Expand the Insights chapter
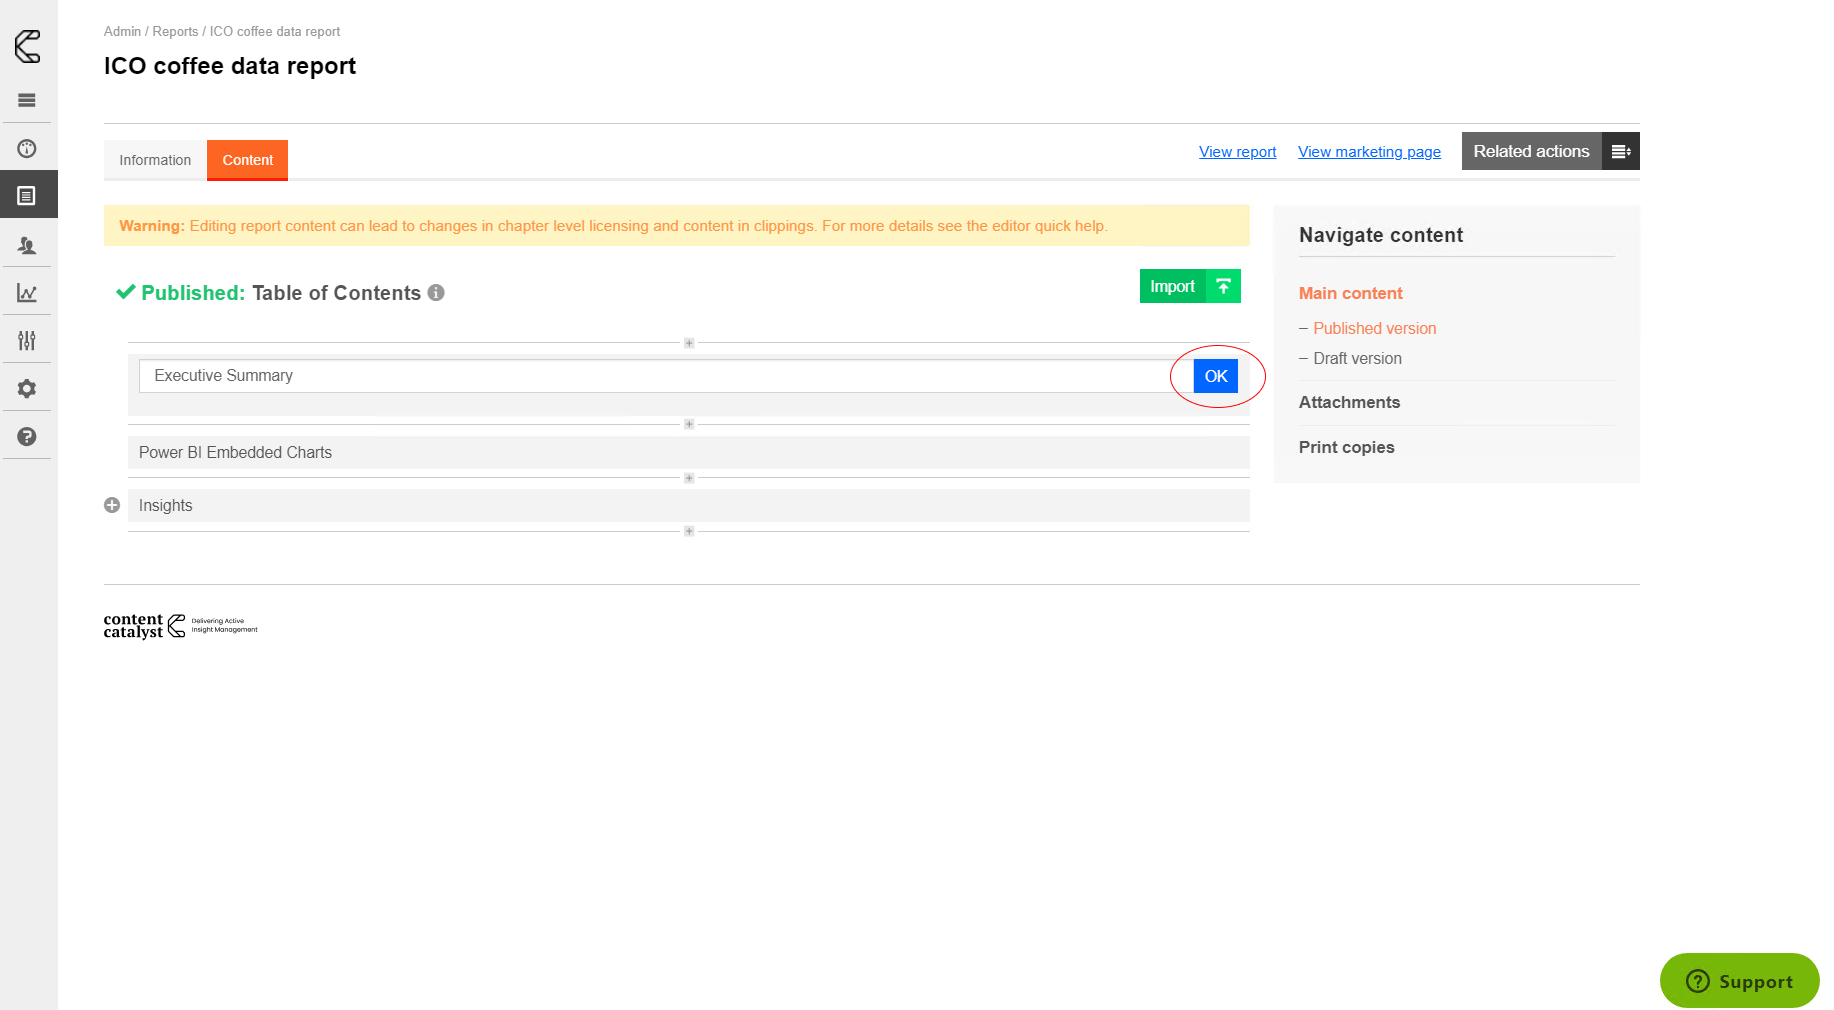 pyautogui.click(x=112, y=506)
